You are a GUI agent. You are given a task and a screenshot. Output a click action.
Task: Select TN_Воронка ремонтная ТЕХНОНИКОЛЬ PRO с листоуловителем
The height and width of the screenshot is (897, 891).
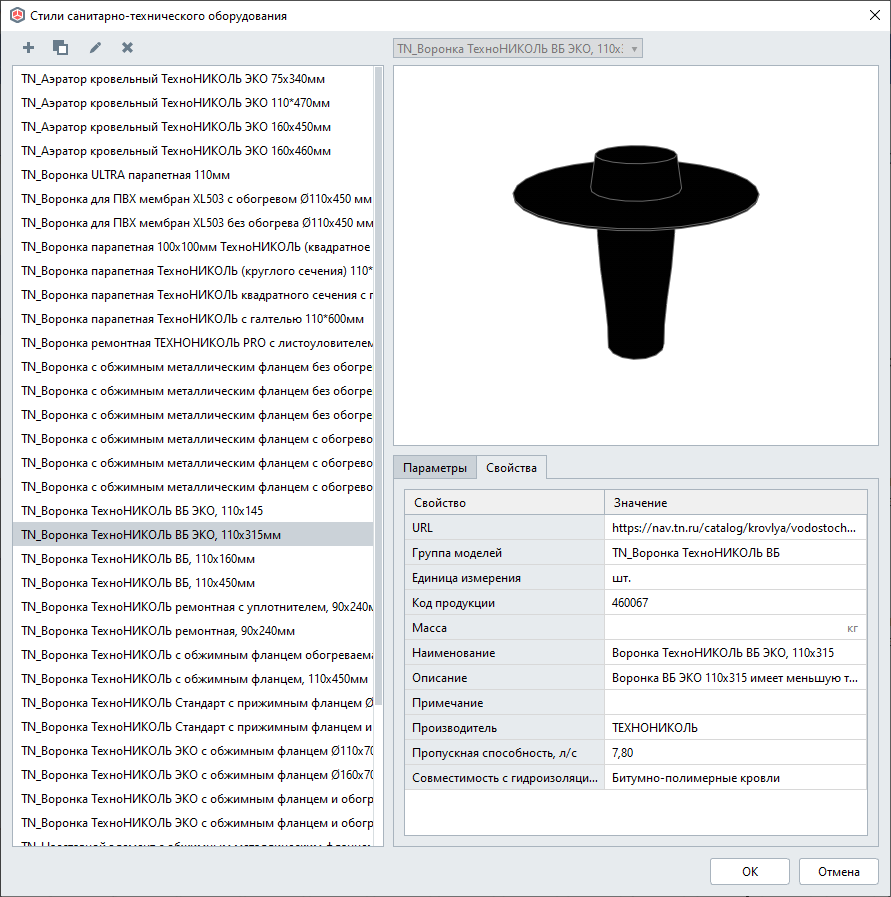click(x=193, y=343)
